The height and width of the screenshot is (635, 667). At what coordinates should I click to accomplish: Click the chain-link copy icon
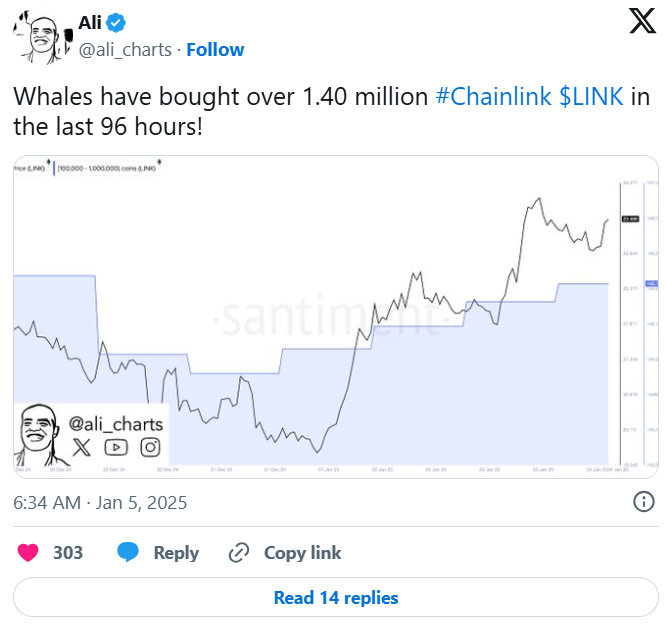click(x=238, y=552)
